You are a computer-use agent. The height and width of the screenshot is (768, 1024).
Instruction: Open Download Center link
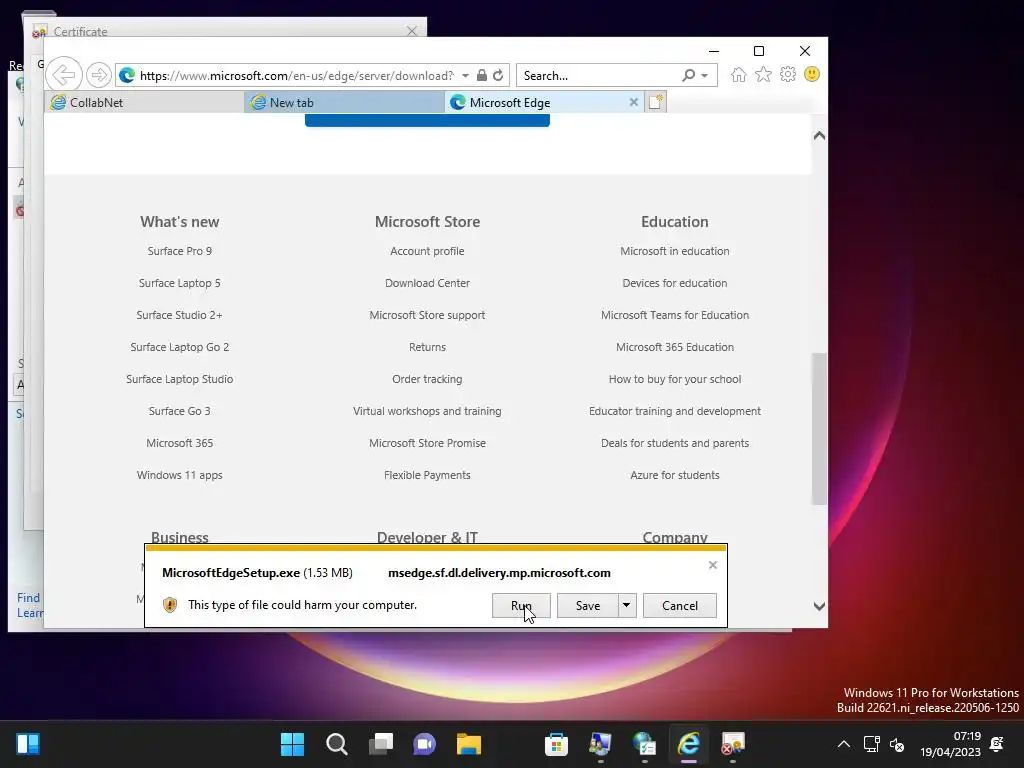[427, 283]
